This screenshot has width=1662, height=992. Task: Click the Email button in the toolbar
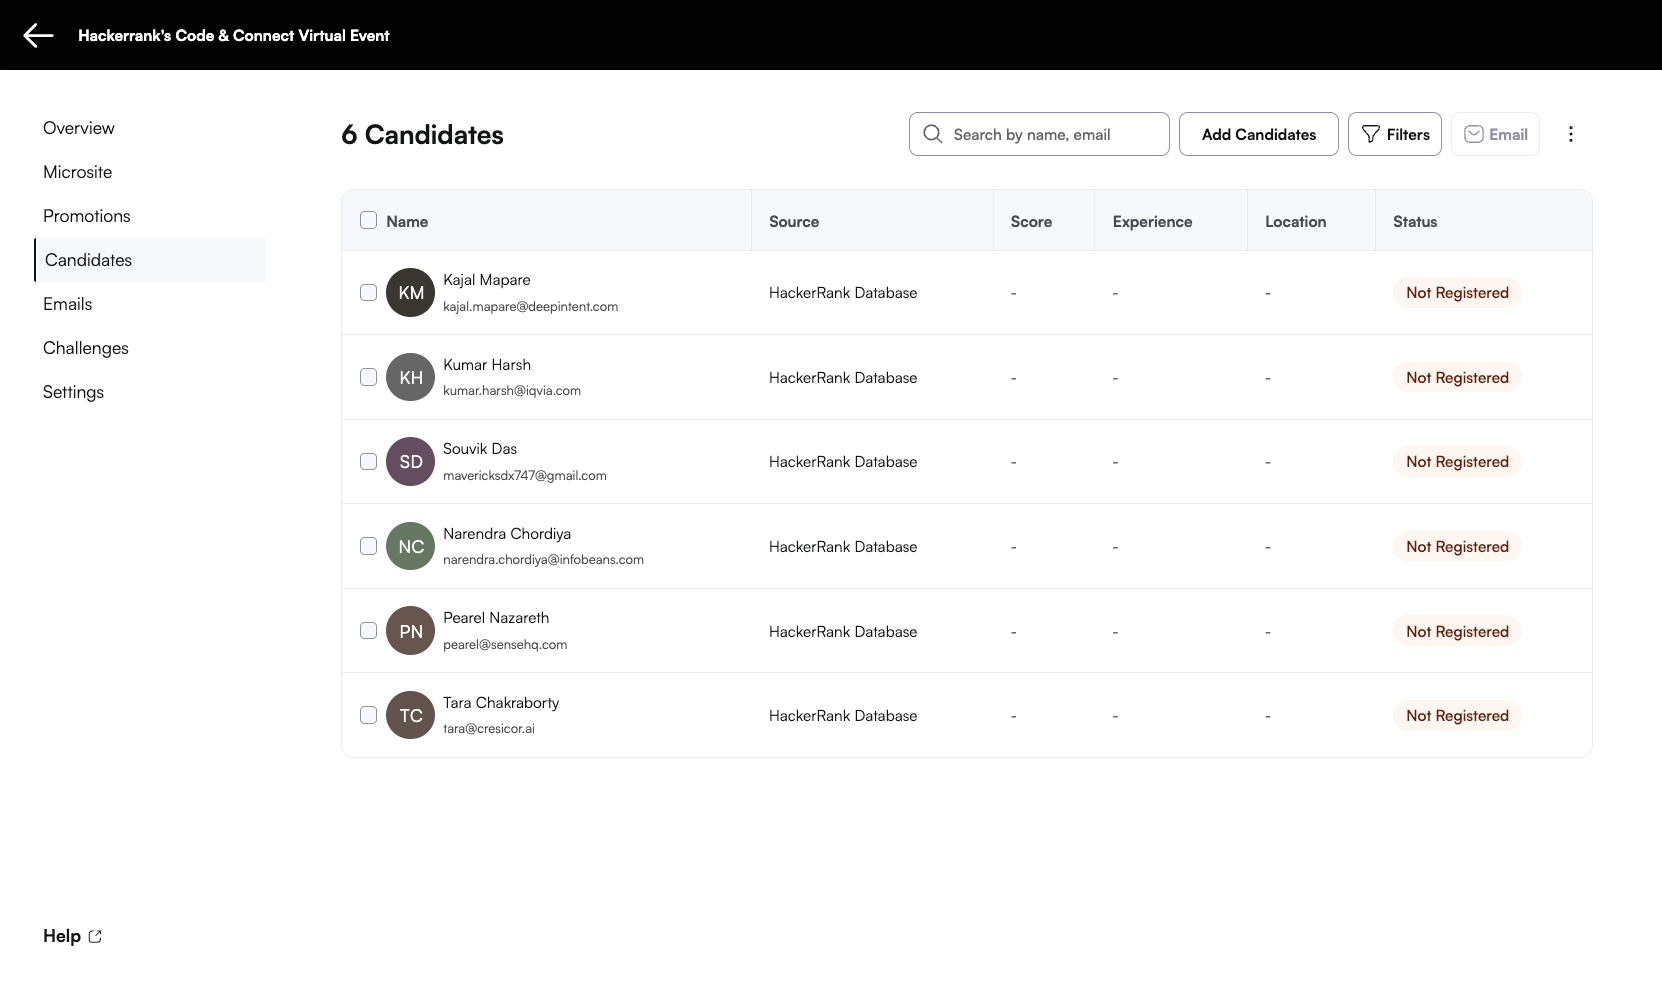point(1495,134)
